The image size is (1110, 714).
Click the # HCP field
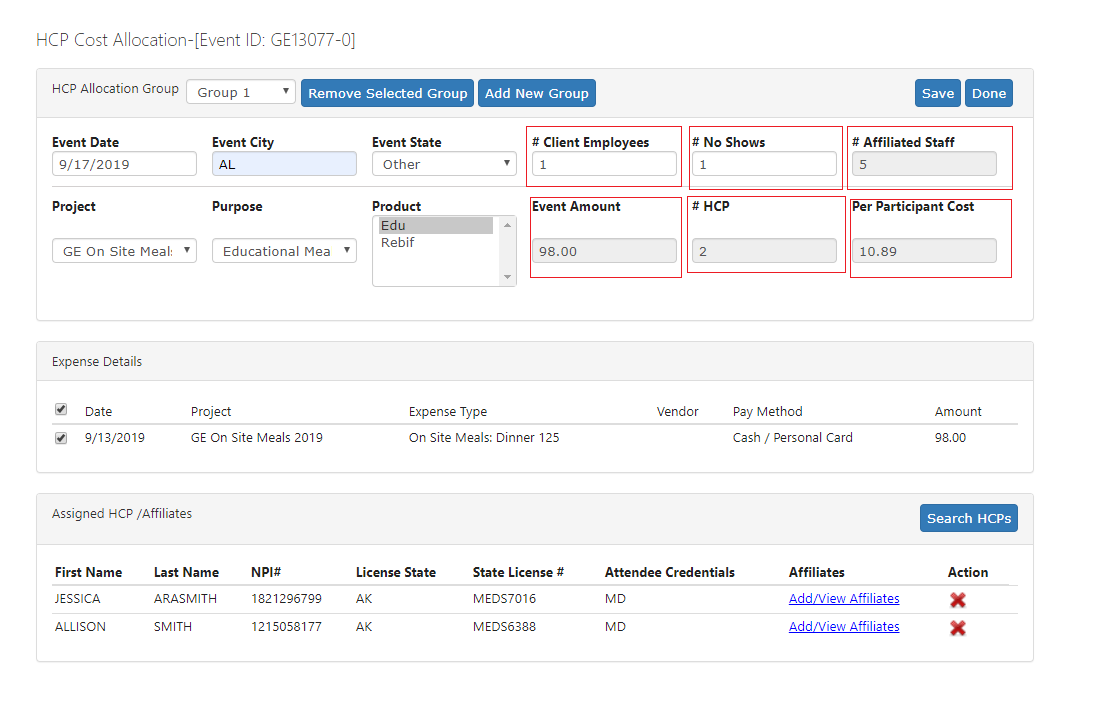click(764, 251)
